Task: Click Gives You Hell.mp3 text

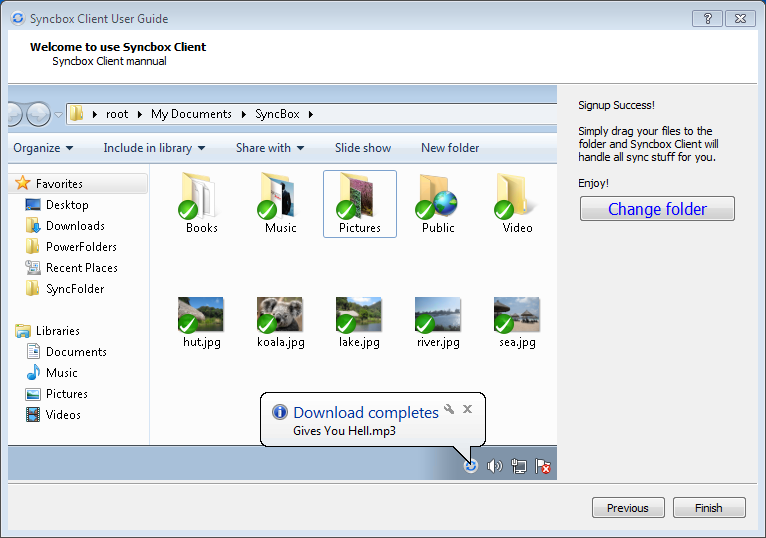Action: point(344,430)
